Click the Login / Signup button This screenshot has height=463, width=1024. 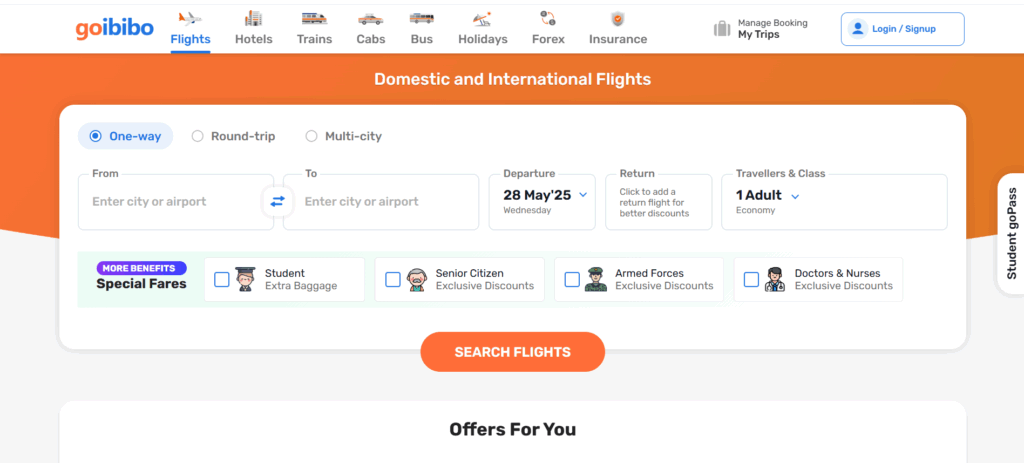pyautogui.click(x=902, y=29)
